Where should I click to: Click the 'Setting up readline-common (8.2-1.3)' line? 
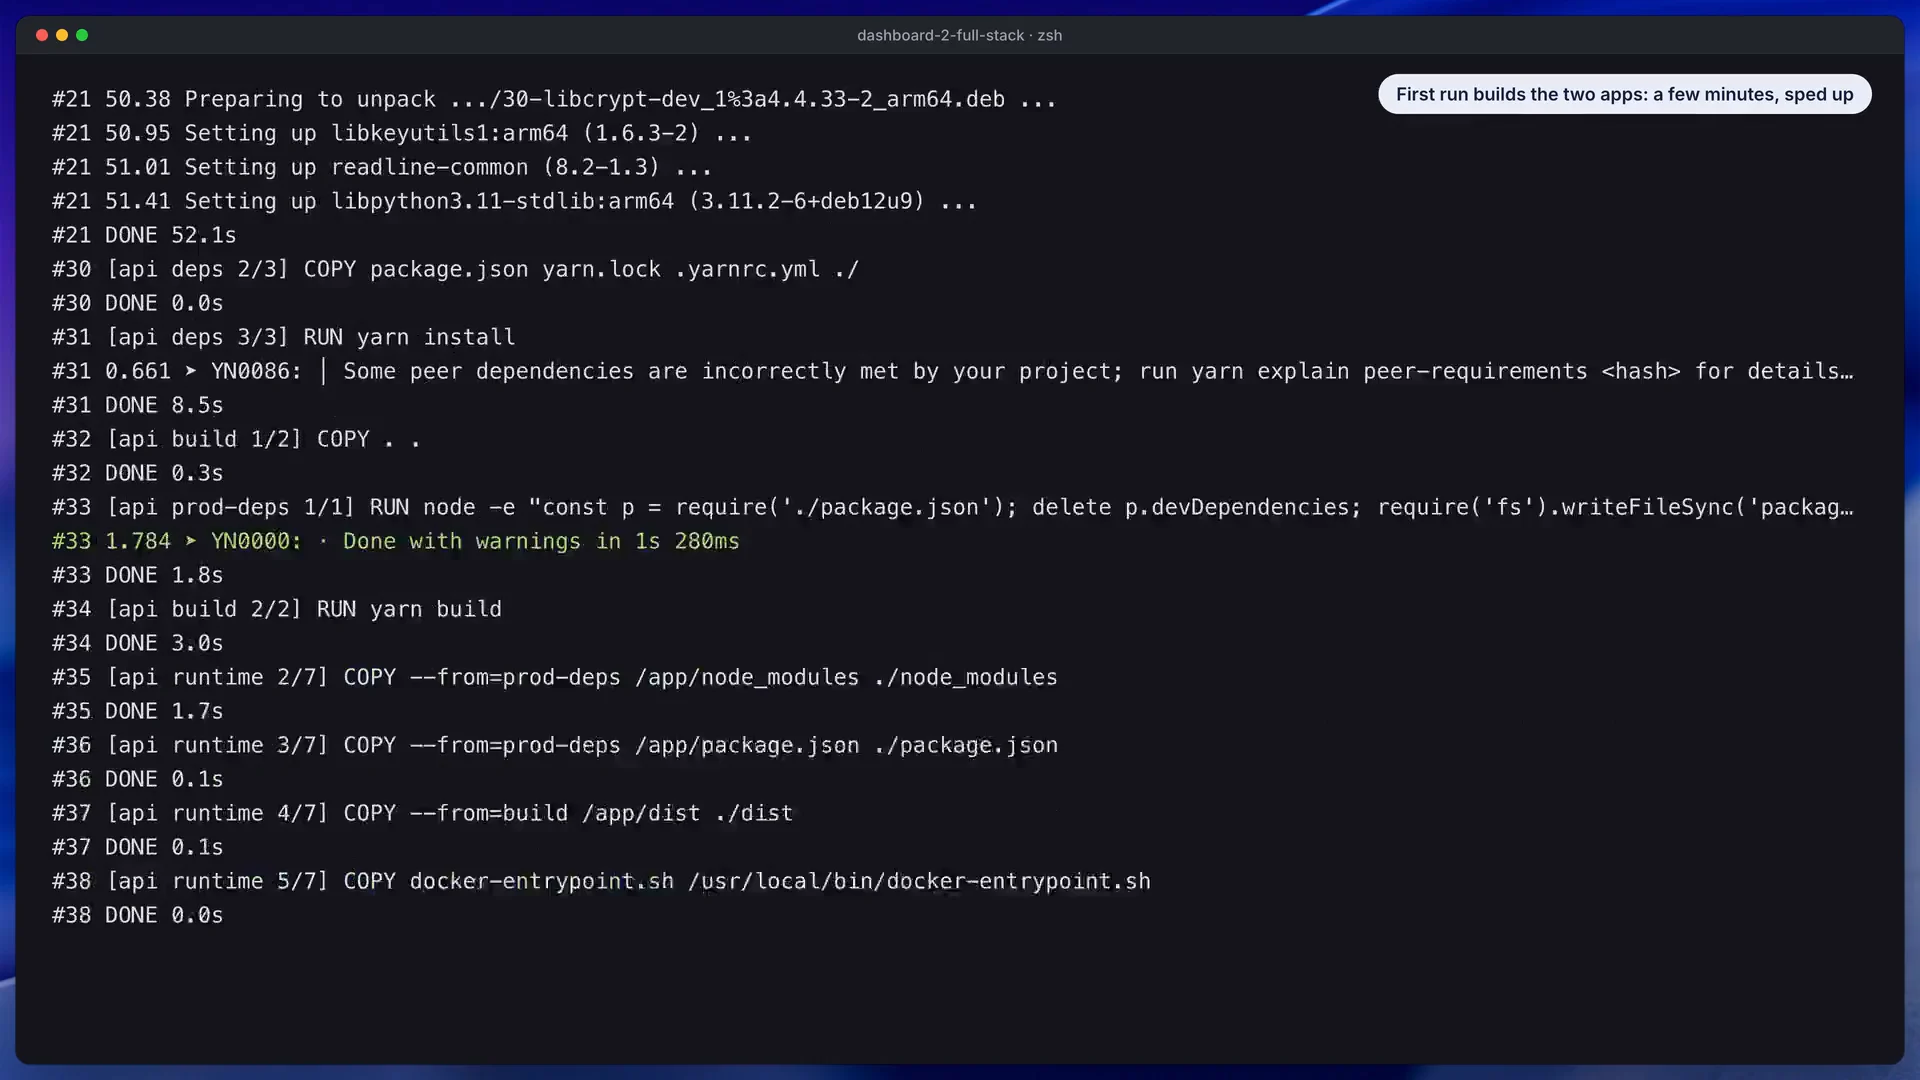tap(382, 167)
